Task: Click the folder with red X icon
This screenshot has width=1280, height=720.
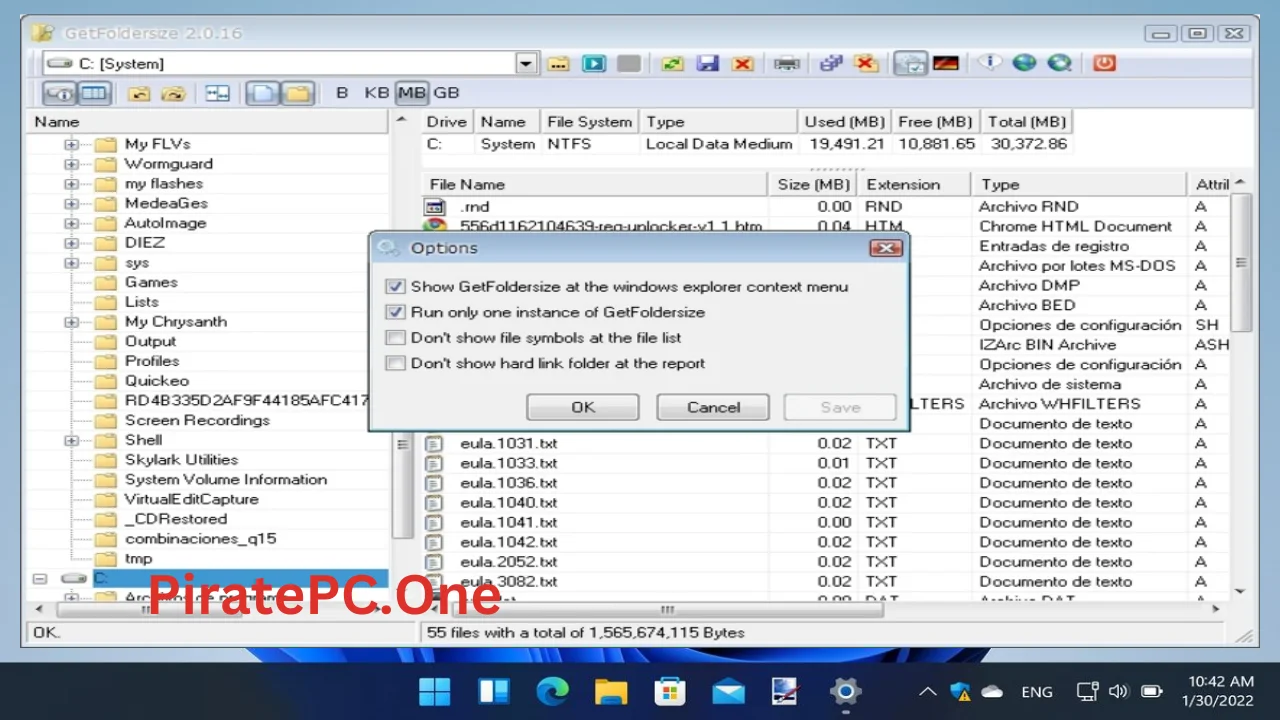Action: [866, 63]
